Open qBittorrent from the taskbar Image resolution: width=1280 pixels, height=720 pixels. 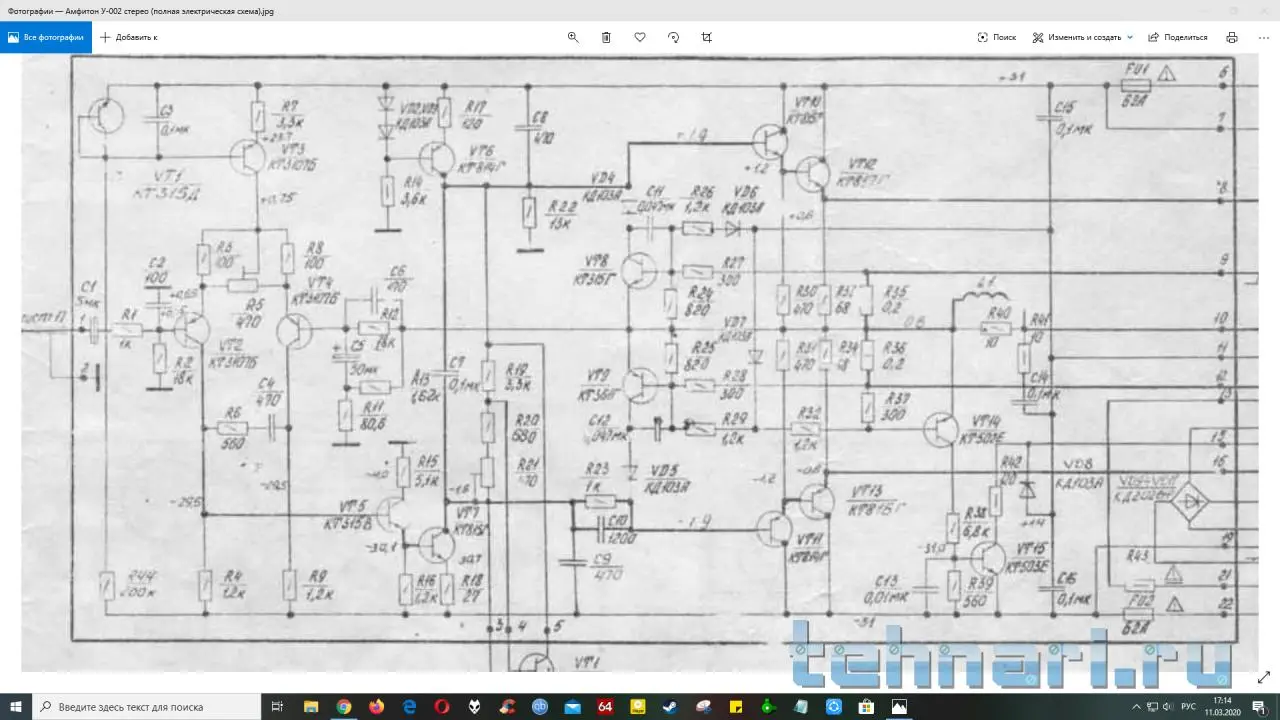click(539, 706)
